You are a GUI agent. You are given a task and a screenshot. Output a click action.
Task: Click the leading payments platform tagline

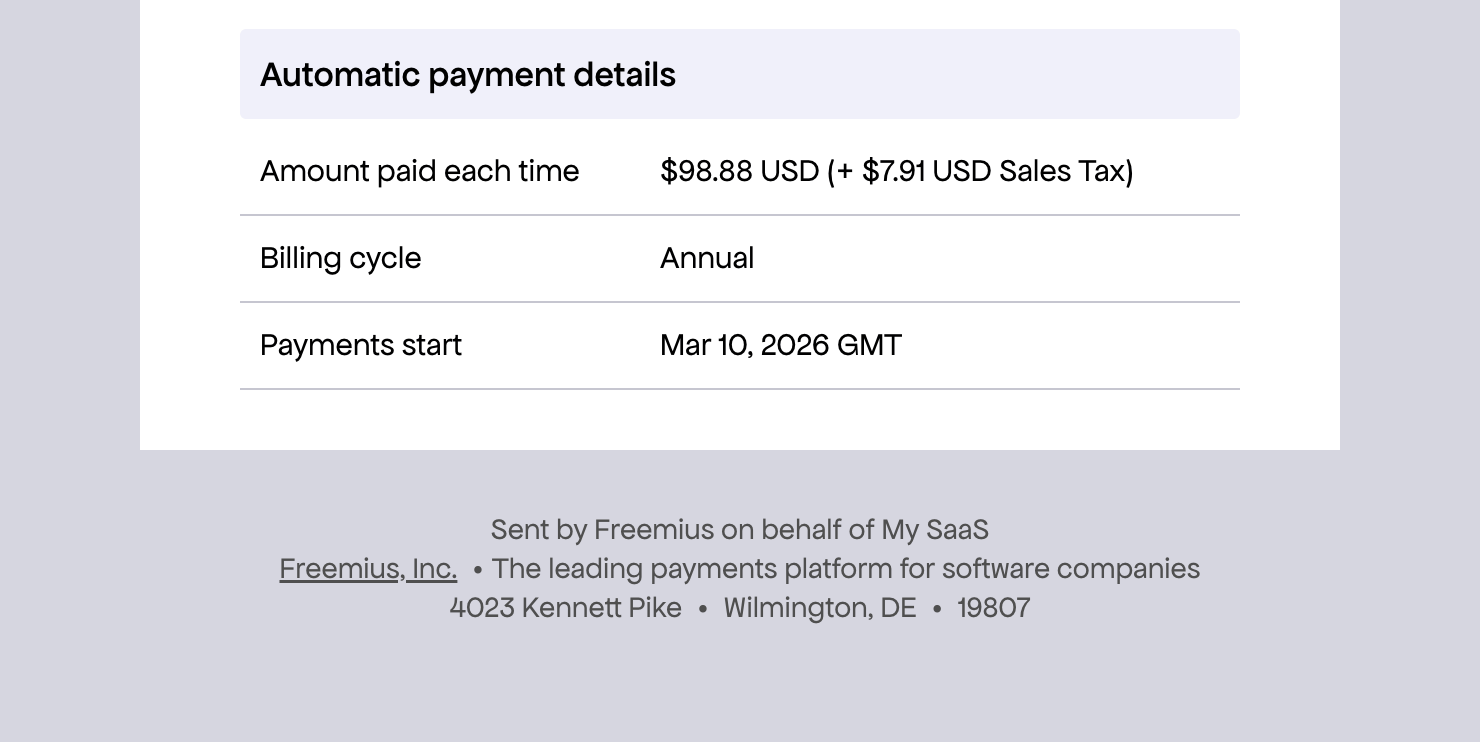tap(845, 569)
